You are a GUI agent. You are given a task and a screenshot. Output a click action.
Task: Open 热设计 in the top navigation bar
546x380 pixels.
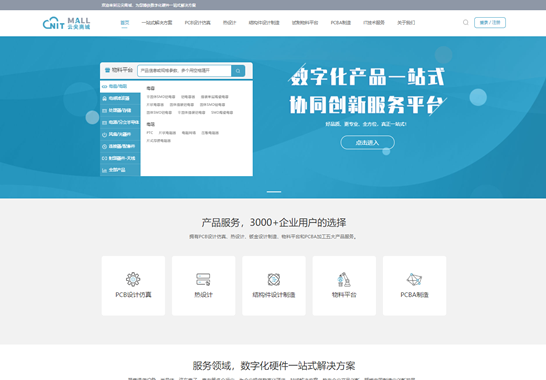coord(229,23)
